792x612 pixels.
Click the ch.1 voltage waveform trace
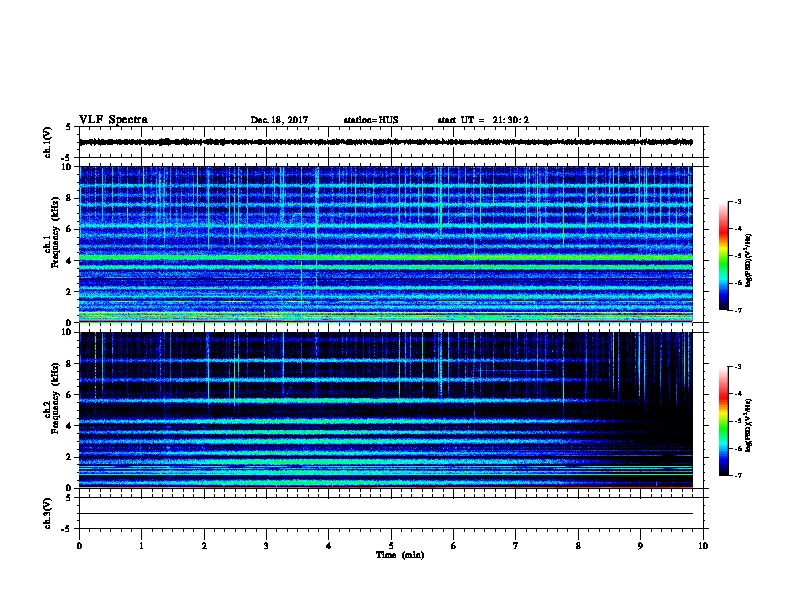pyautogui.click(x=386, y=142)
